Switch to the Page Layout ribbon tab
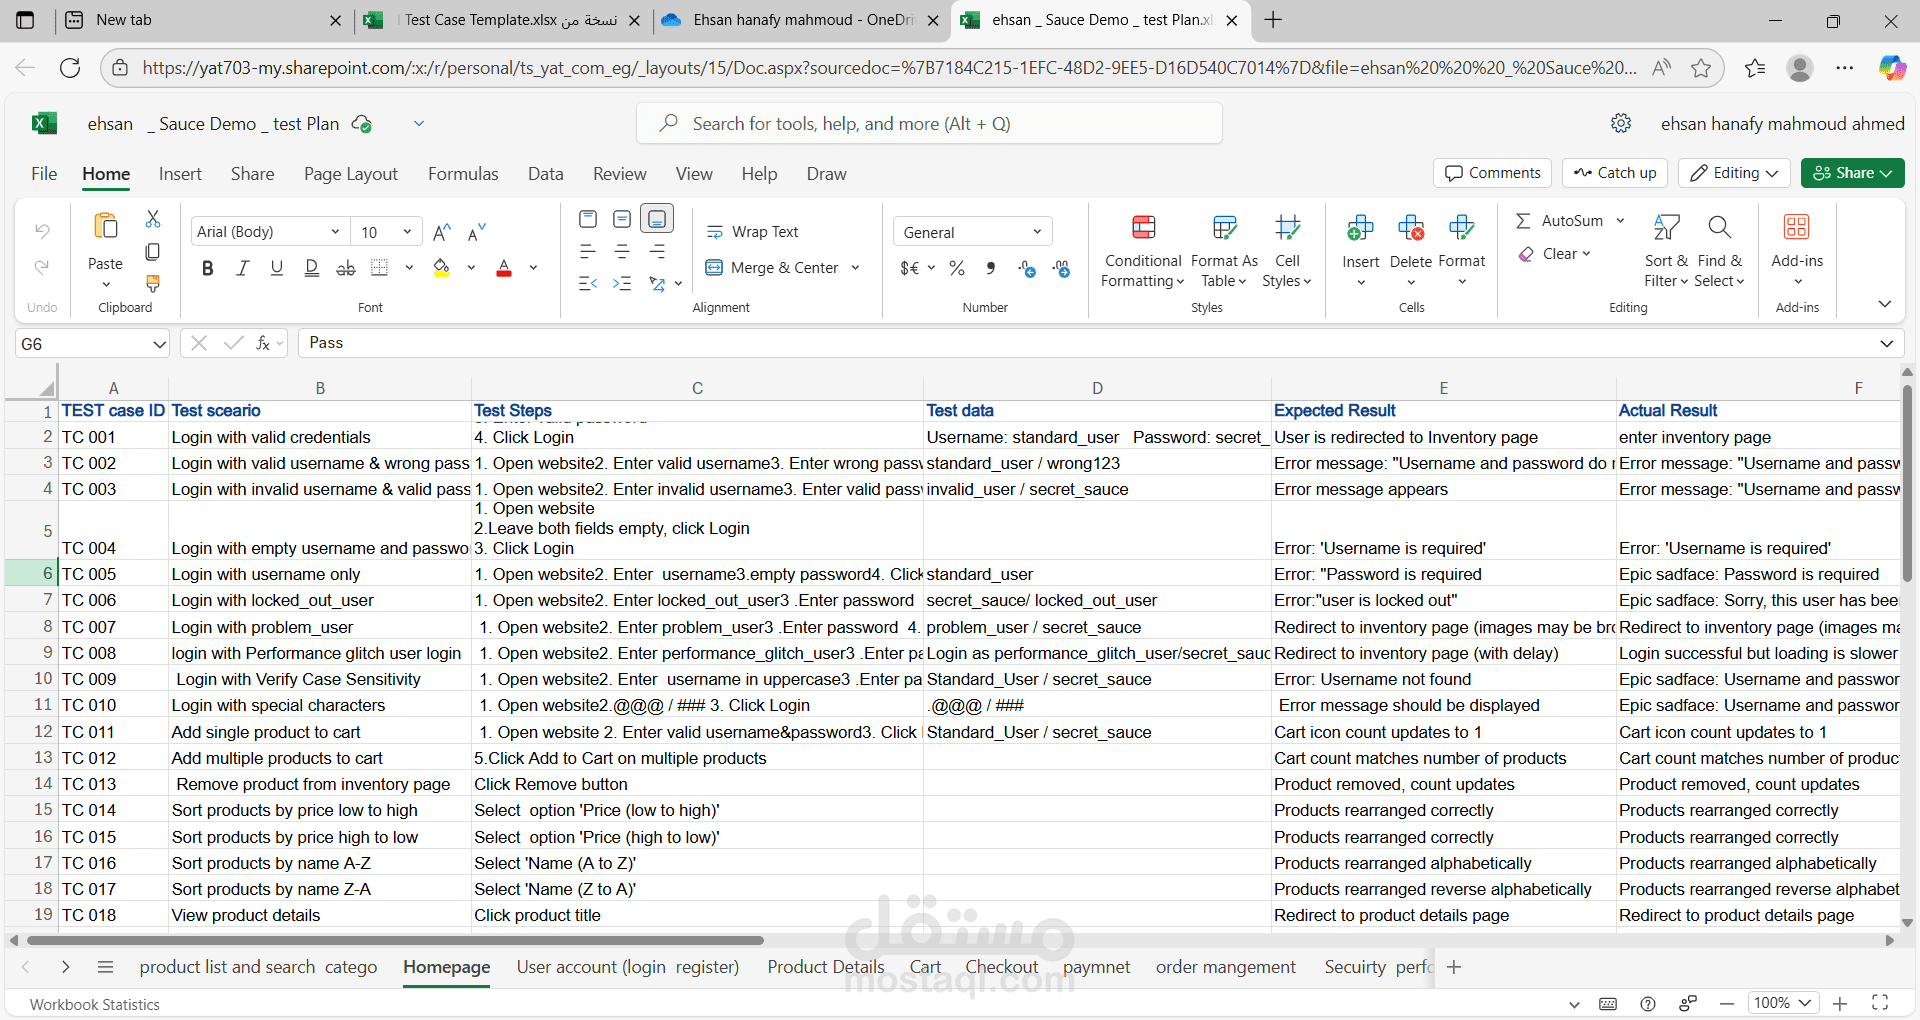 (351, 174)
